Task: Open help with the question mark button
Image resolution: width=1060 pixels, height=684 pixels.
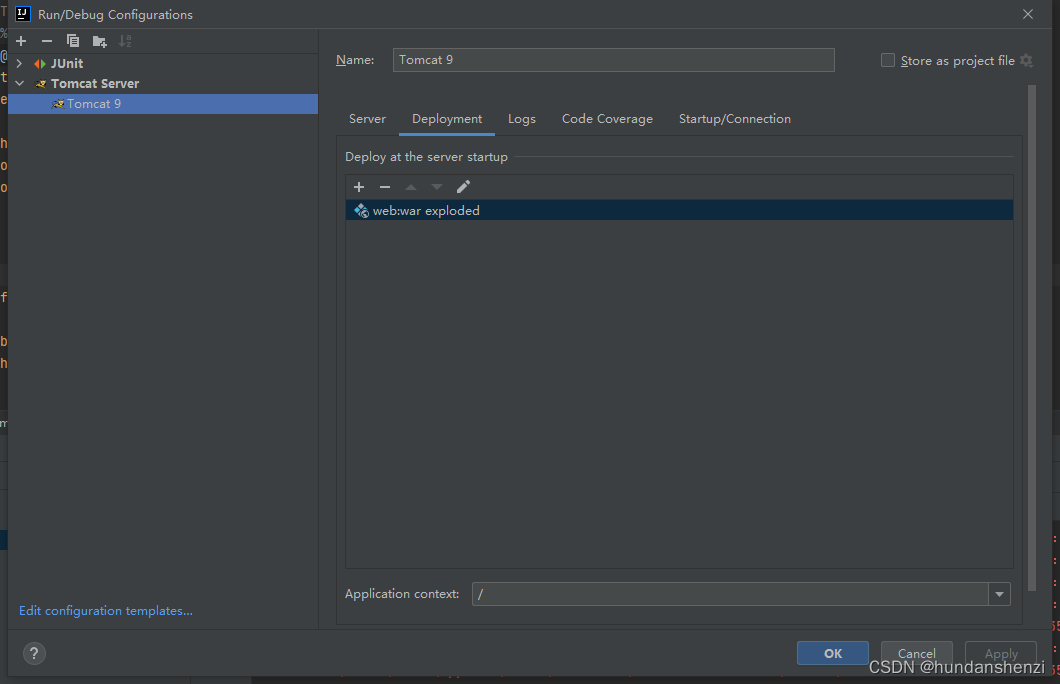Action: (x=34, y=653)
